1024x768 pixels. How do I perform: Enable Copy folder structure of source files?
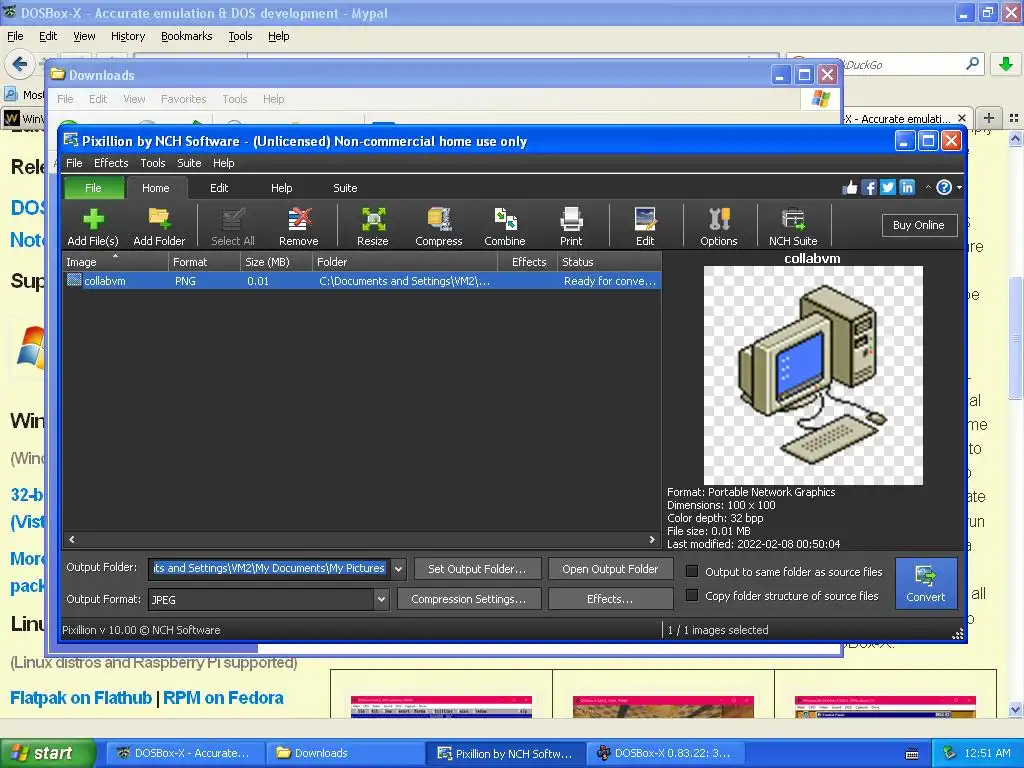(x=692, y=596)
